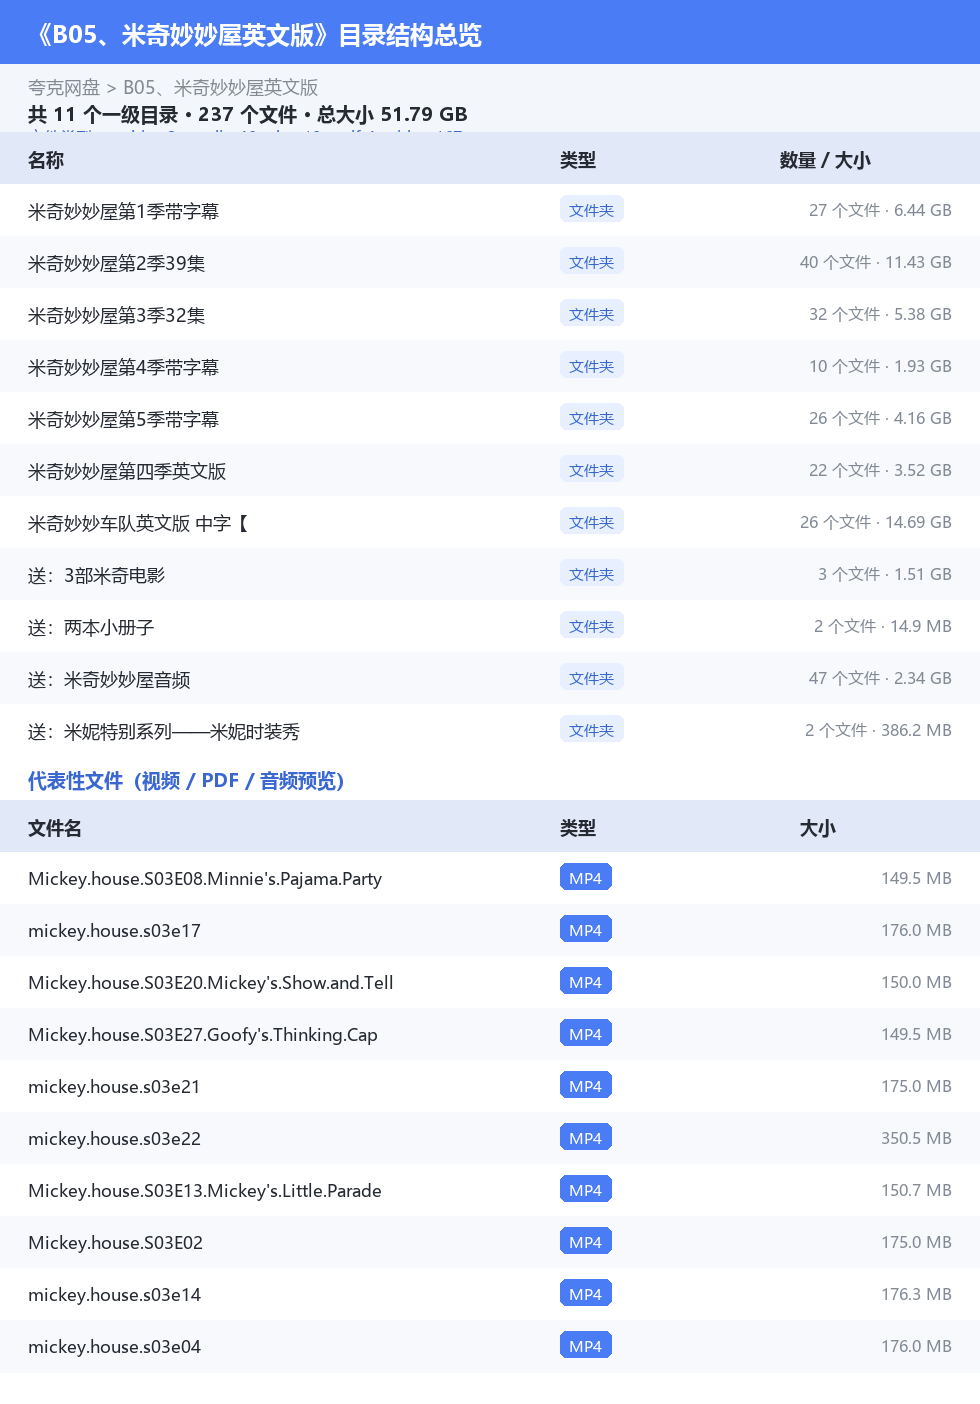Click MP4 badge of mickey.house.s03e22
Image resolution: width=980 pixels, height=1404 pixels.
click(x=586, y=1137)
